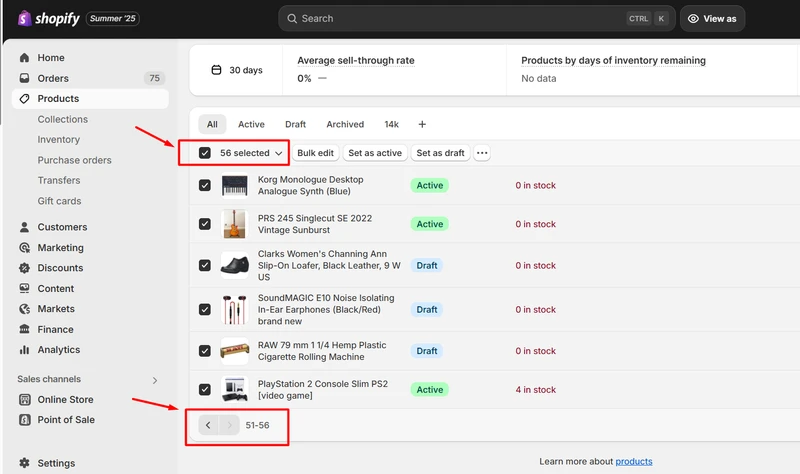The width and height of the screenshot is (800, 474).
Task: Toggle the select-all products checkbox
Action: coord(205,153)
